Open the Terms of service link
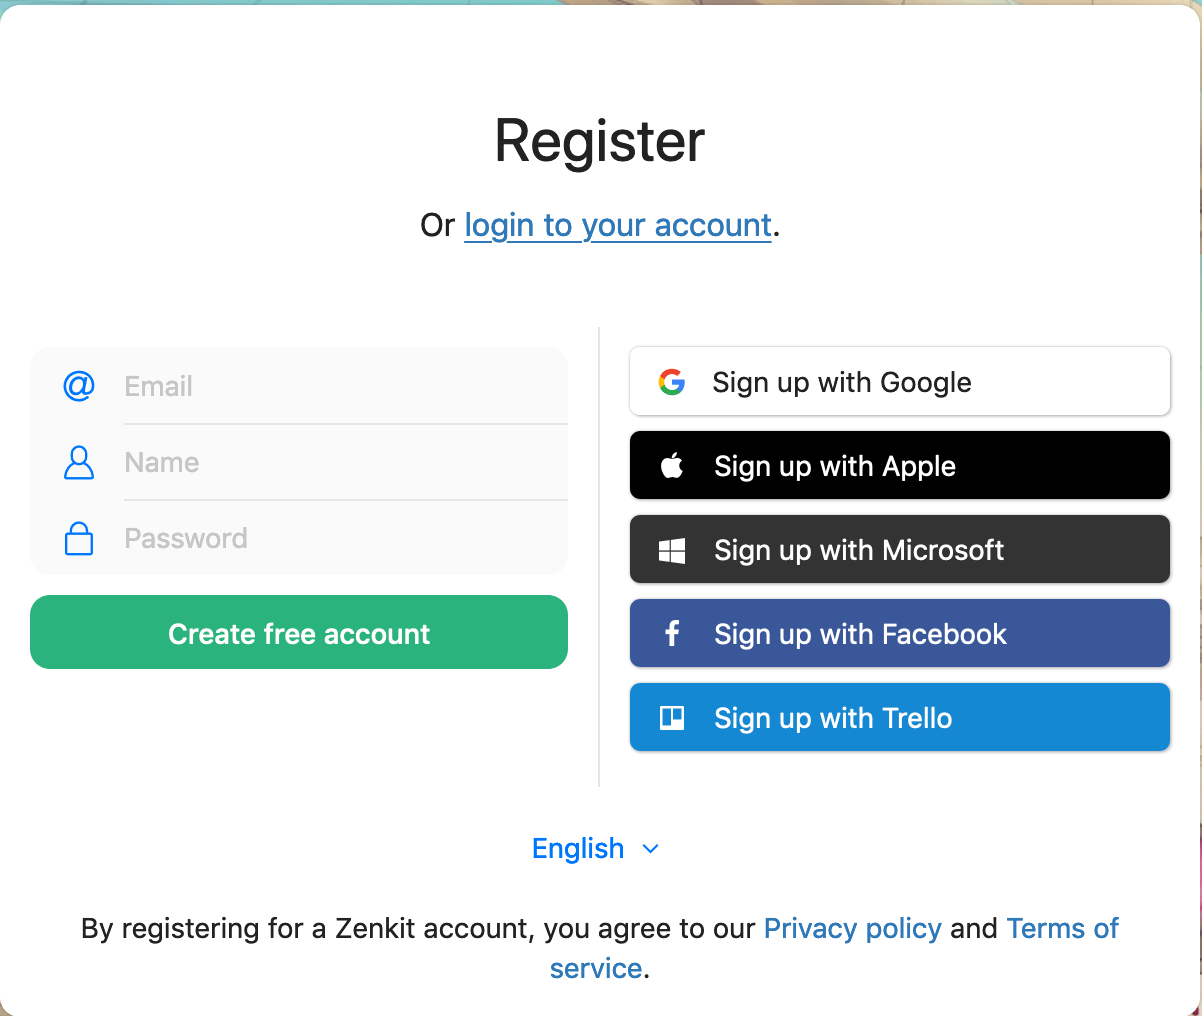Image resolution: width=1202 pixels, height=1016 pixels. 1062,928
